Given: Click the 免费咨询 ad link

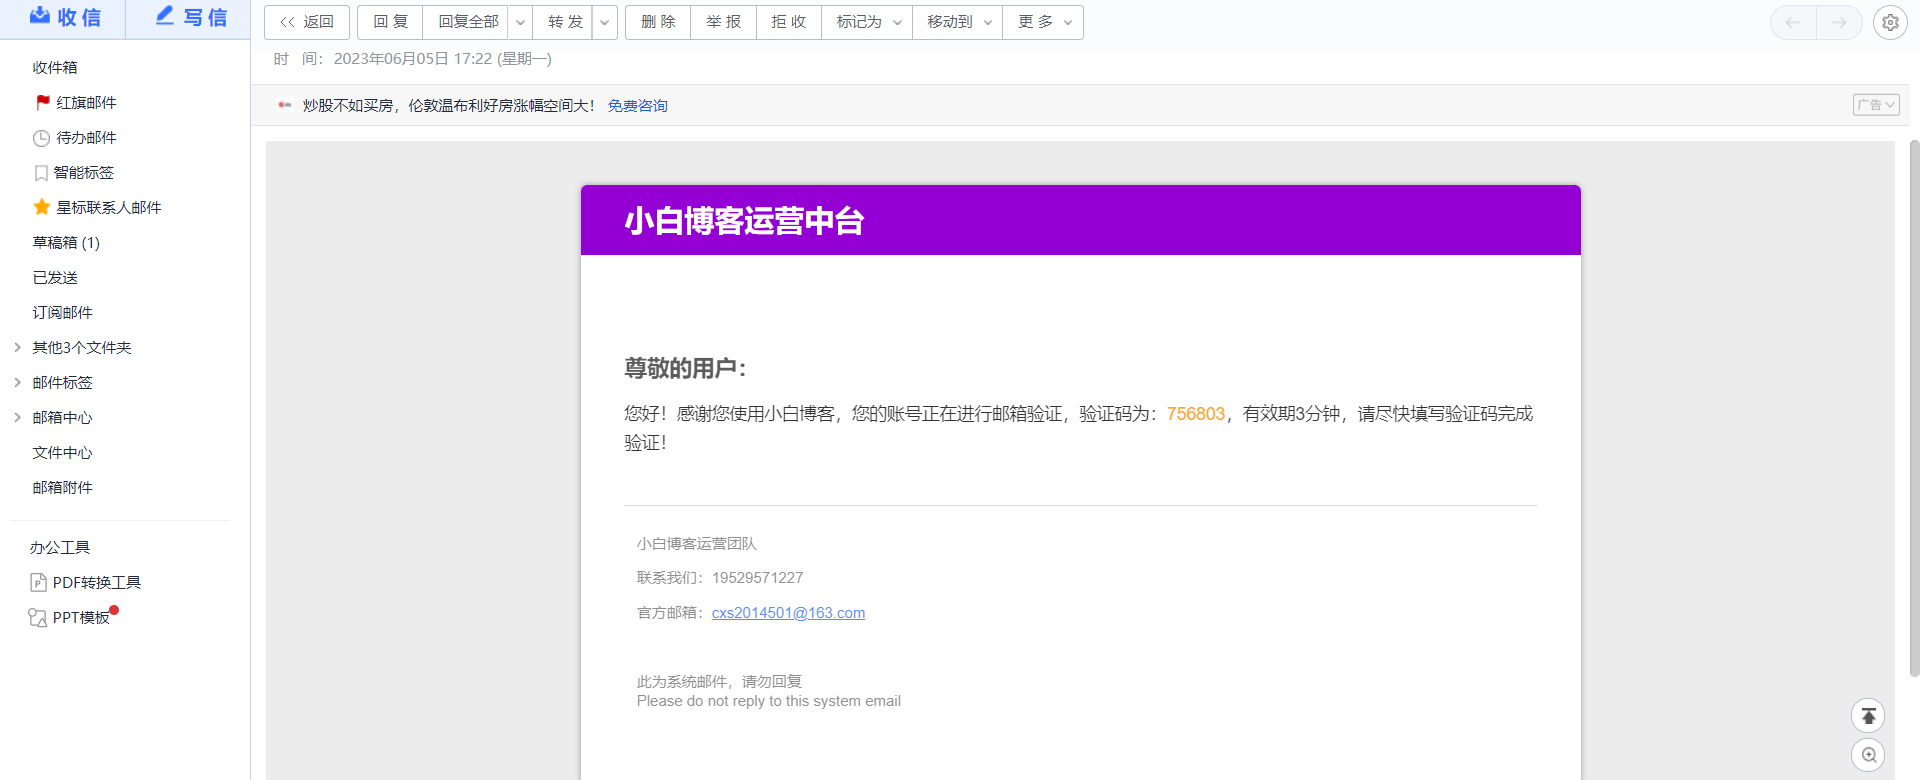Looking at the screenshot, I should tap(638, 105).
